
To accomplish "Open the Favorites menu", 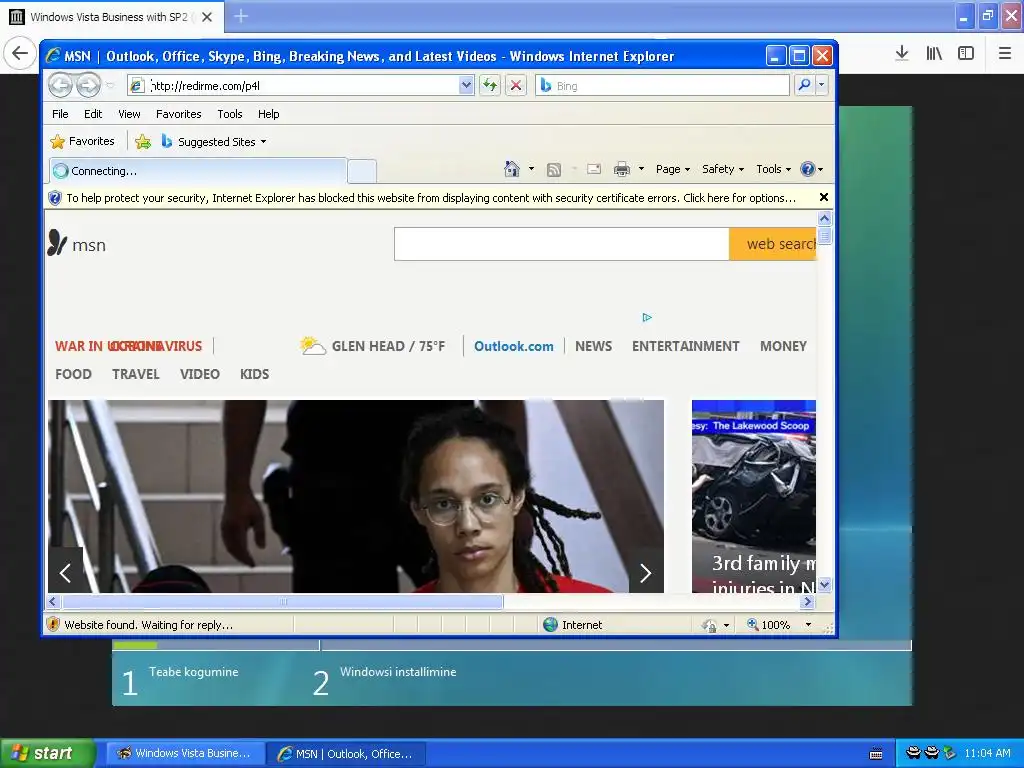I will click(x=178, y=114).
